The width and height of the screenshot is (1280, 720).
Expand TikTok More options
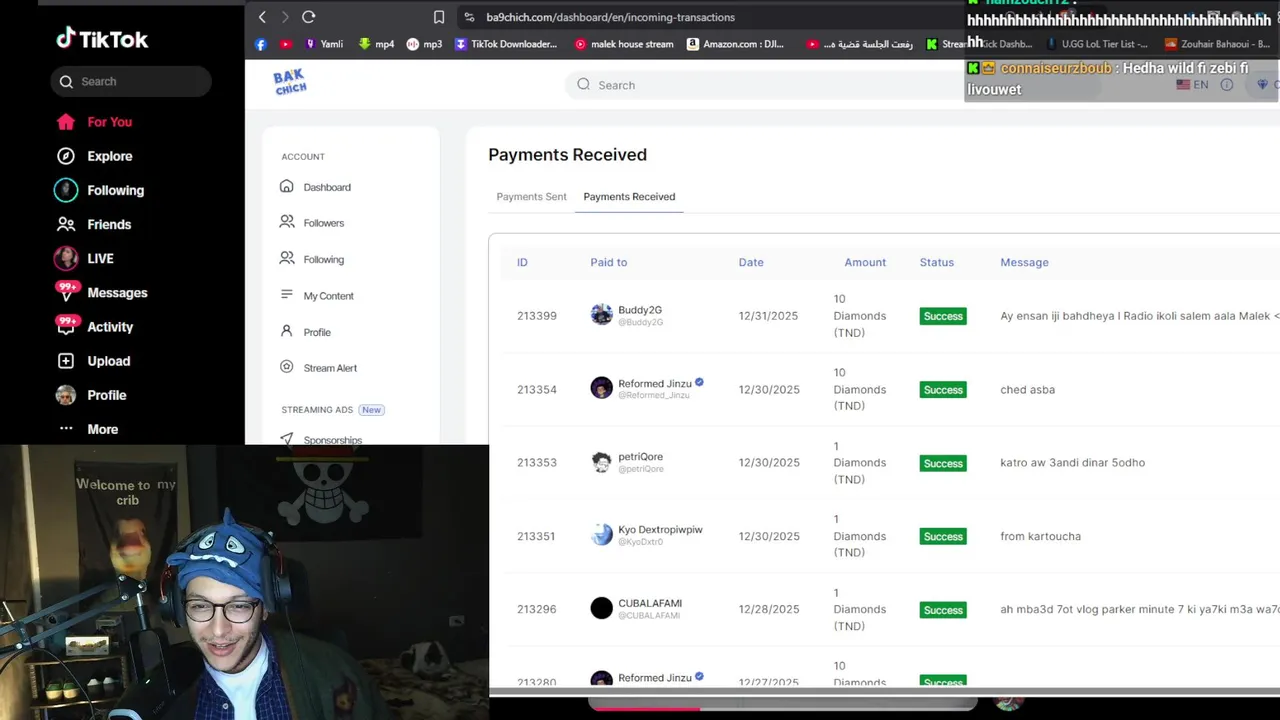[x=88, y=429]
